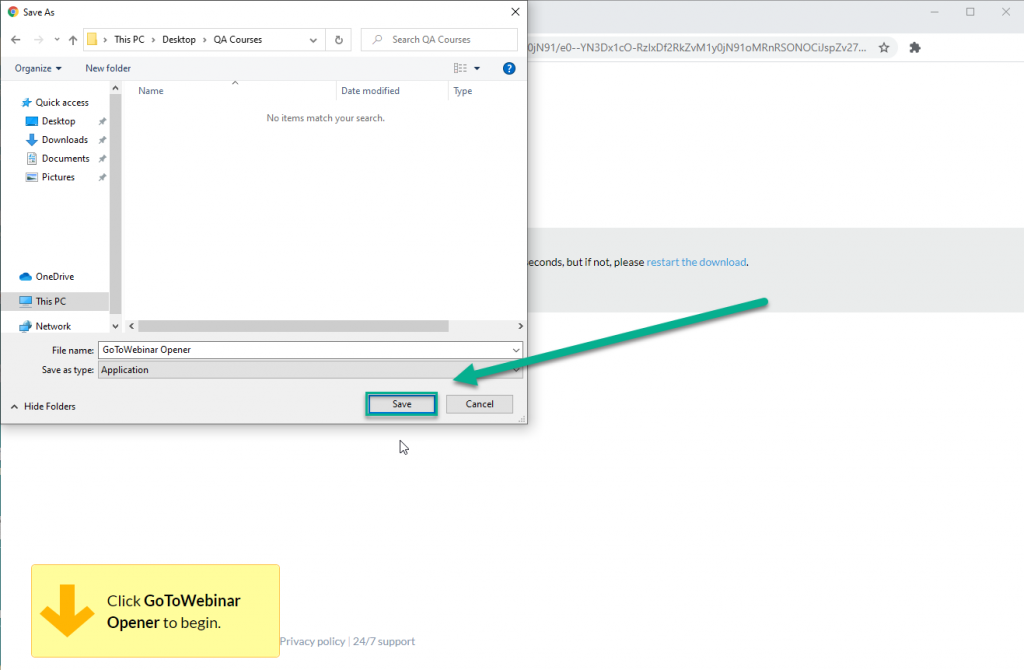This screenshot has width=1024, height=670.
Task: Click file list scroll left arrow
Action: pos(131,326)
